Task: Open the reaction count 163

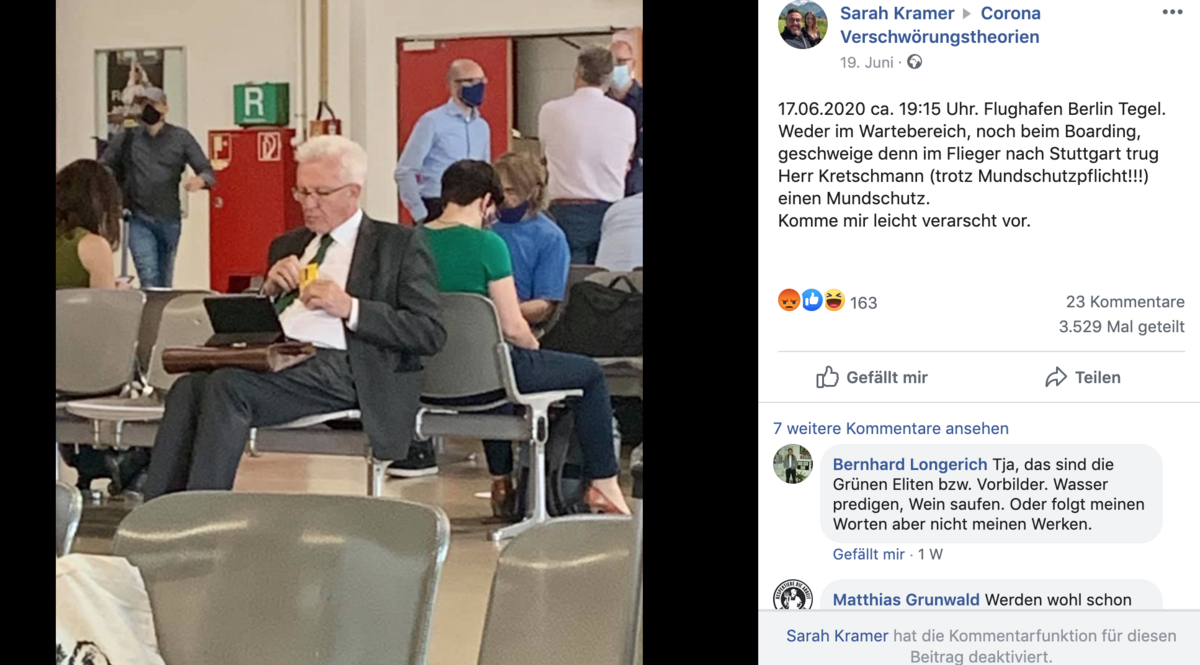Action: (863, 303)
